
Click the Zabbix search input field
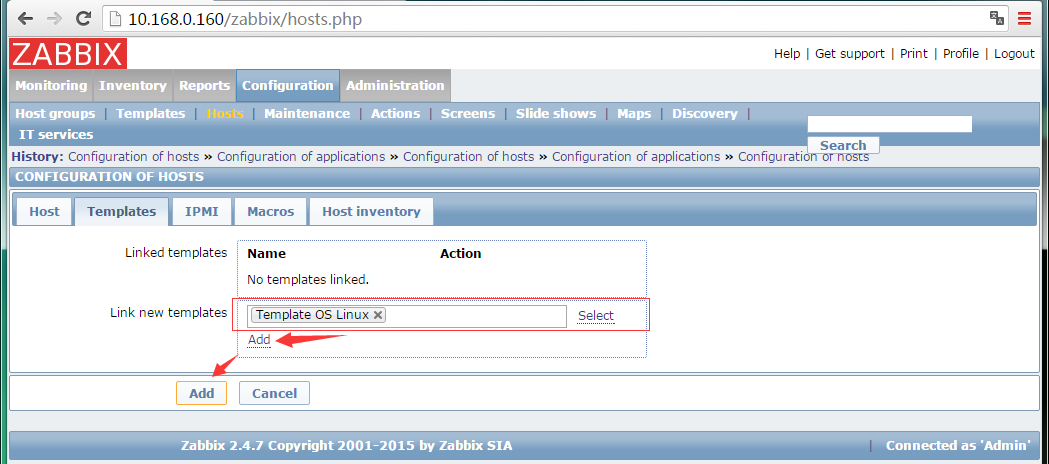point(889,124)
